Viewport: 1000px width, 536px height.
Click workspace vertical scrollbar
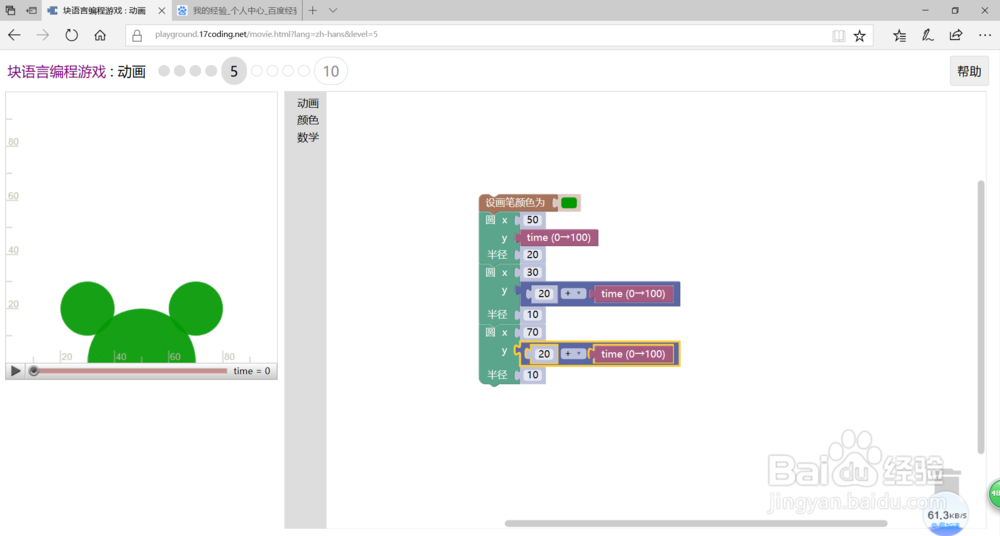pyautogui.click(x=981, y=317)
